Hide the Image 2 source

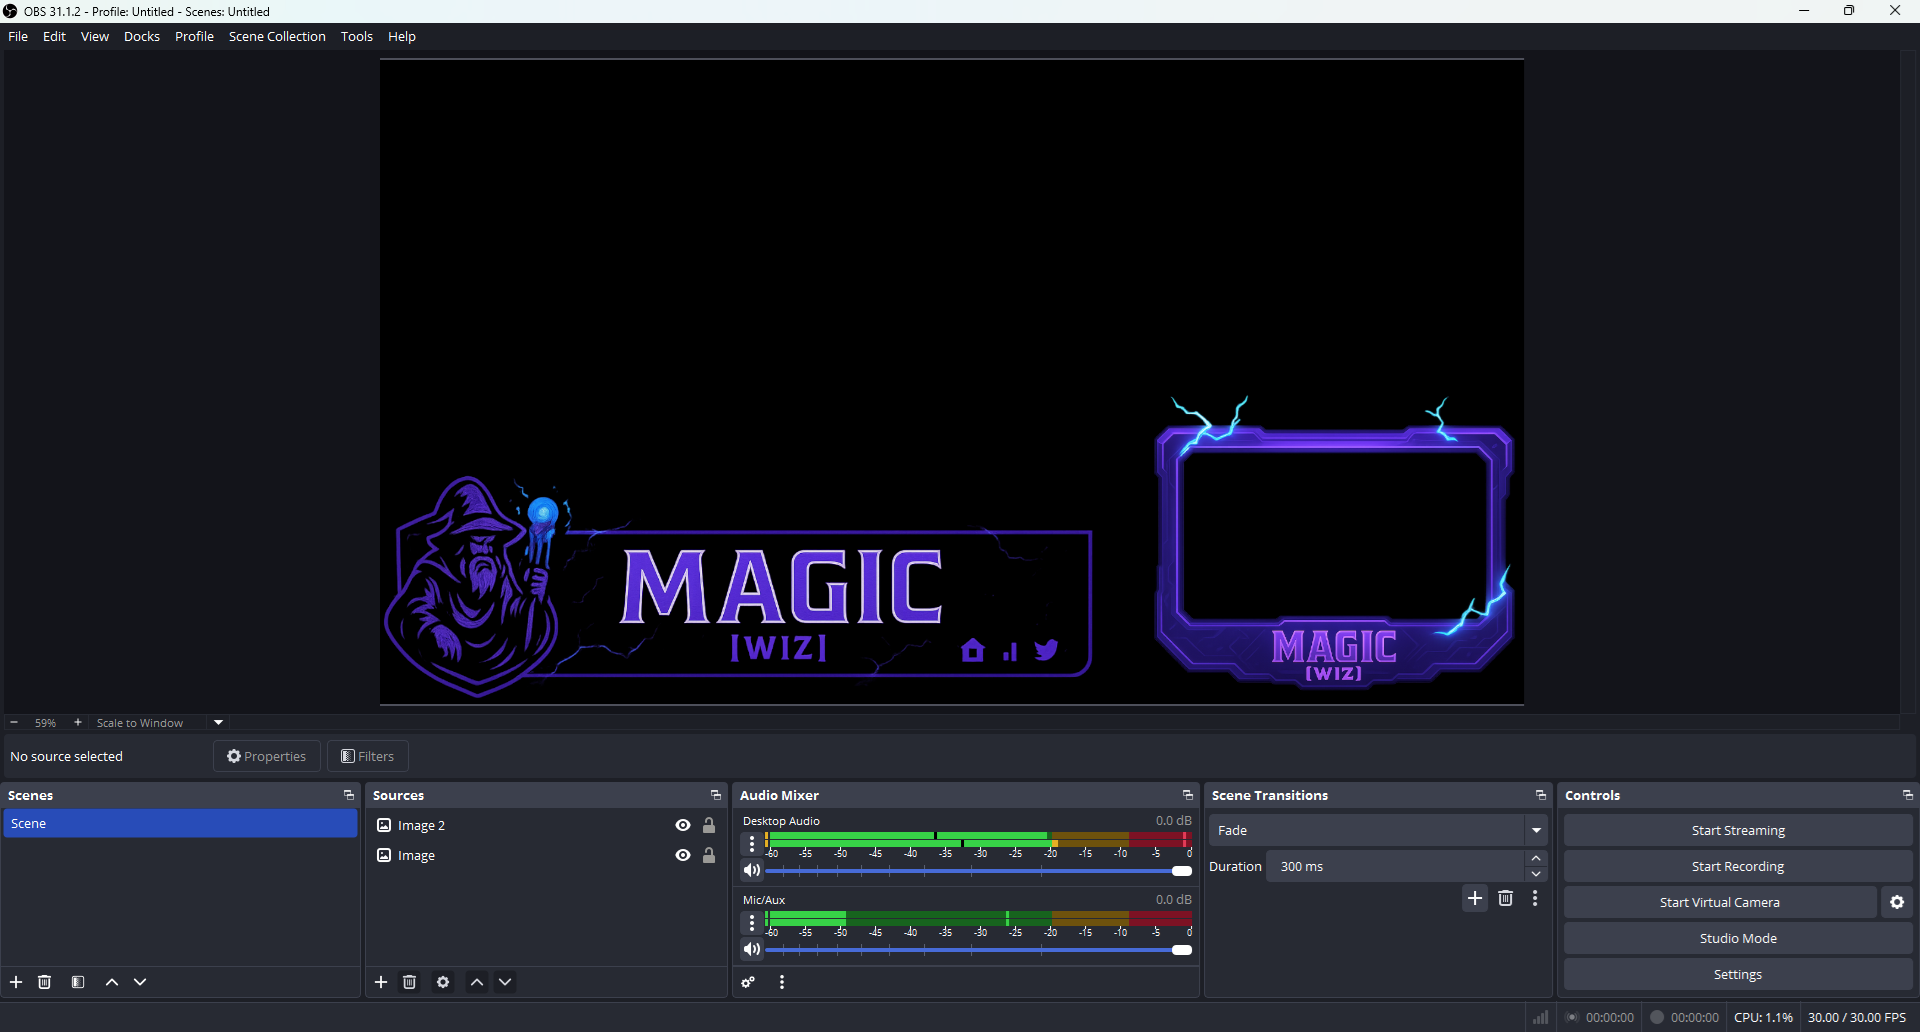pos(683,825)
